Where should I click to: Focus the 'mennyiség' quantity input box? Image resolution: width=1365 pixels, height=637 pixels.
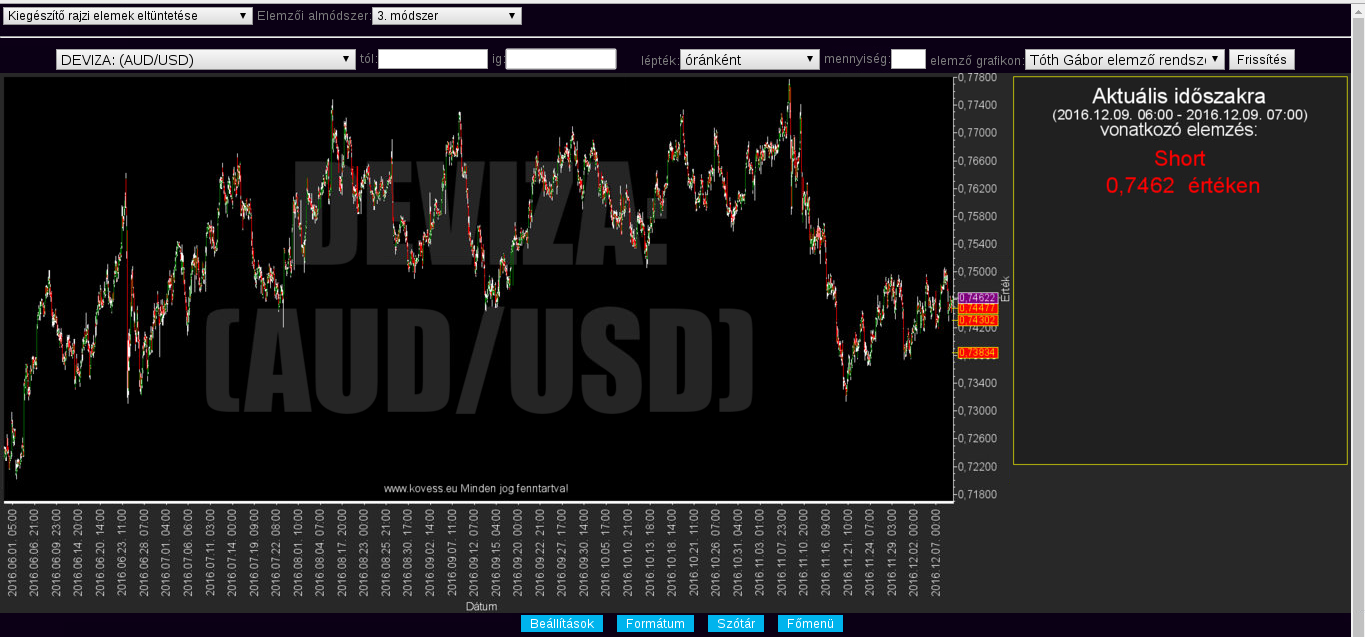click(x=908, y=59)
